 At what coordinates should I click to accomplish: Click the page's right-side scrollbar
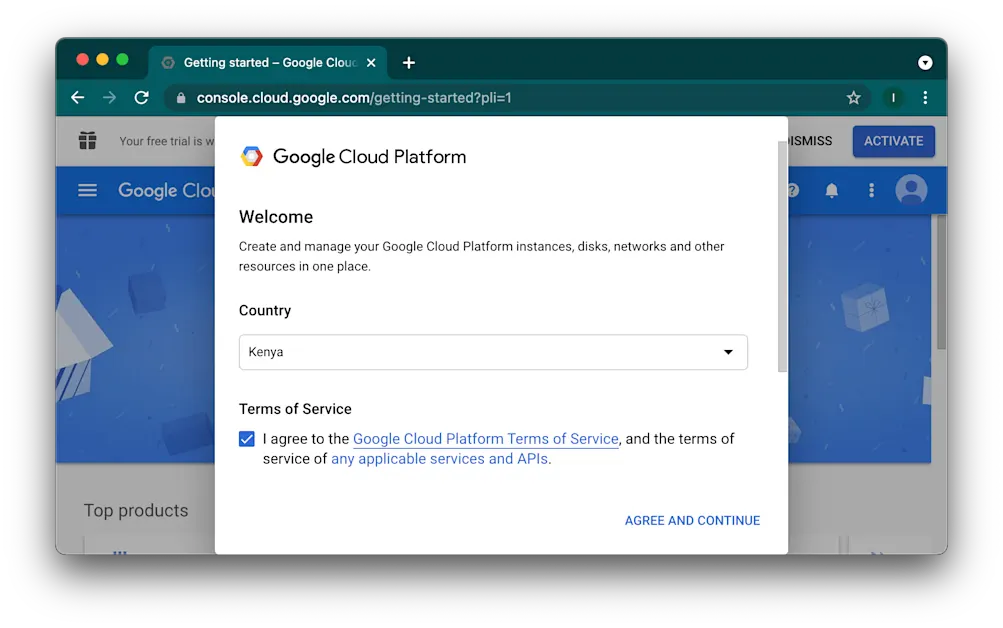click(942, 282)
